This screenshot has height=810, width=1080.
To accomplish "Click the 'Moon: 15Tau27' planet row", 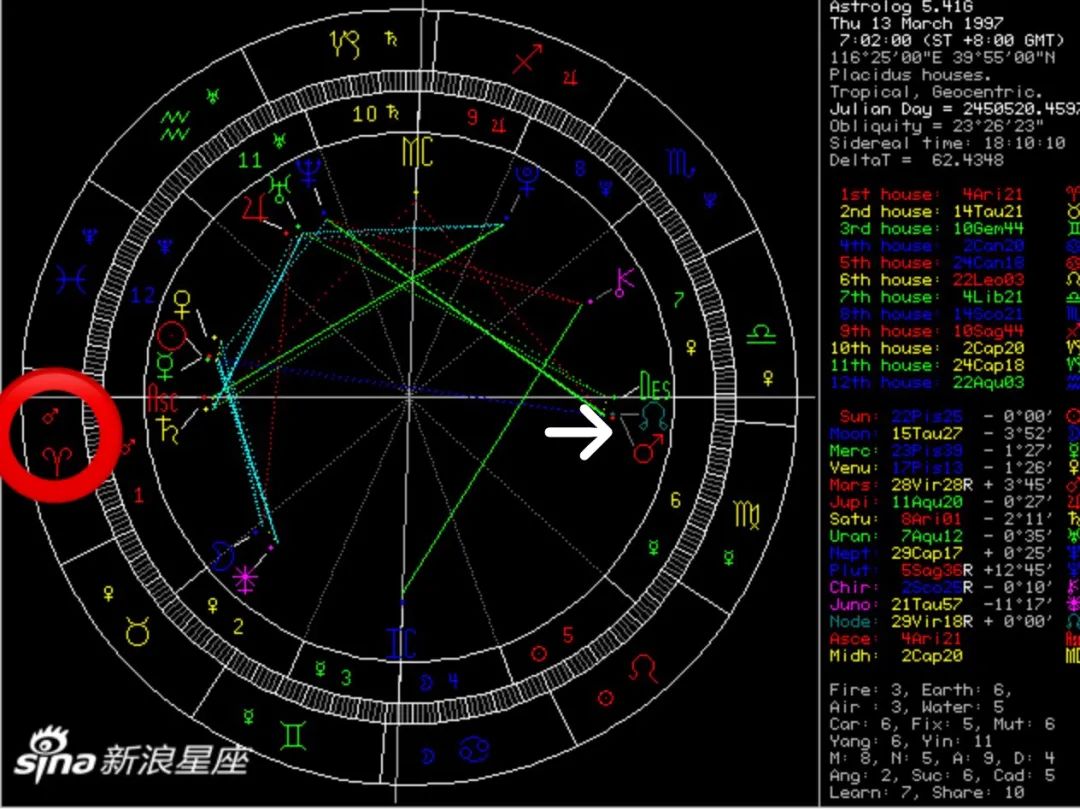I will tap(942, 433).
